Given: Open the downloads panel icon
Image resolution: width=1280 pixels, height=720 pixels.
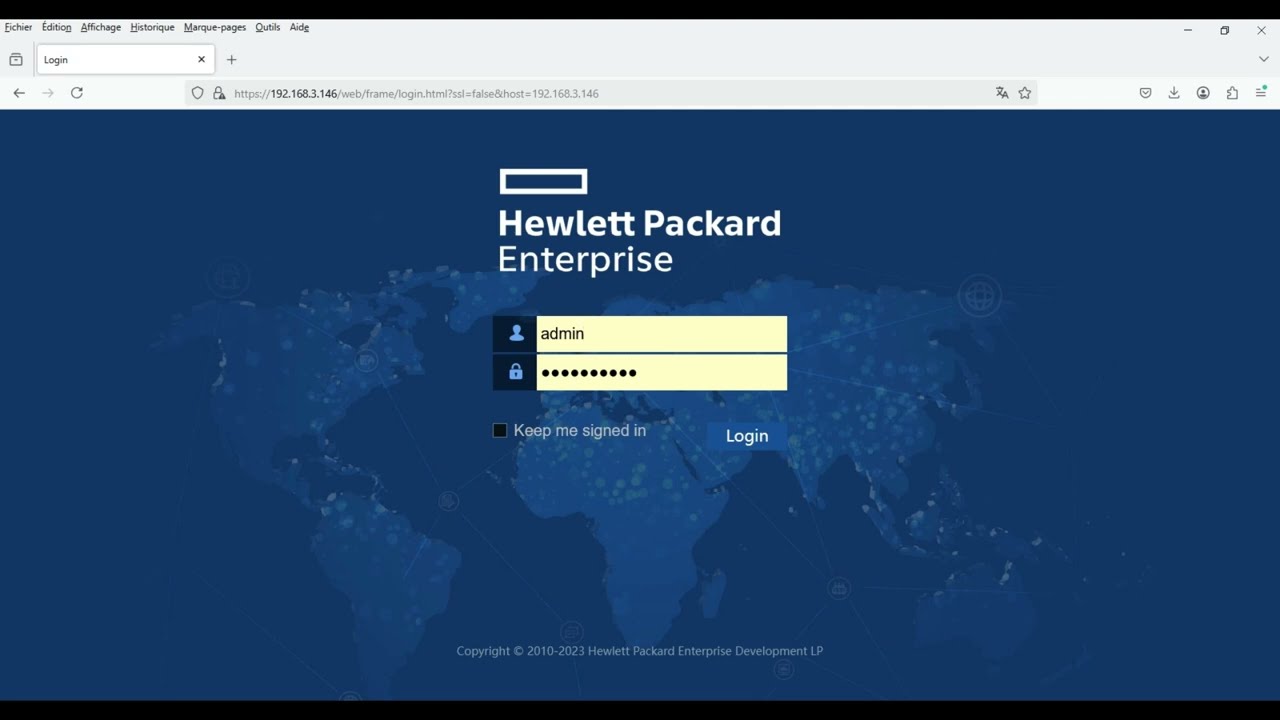Looking at the screenshot, I should (1174, 93).
